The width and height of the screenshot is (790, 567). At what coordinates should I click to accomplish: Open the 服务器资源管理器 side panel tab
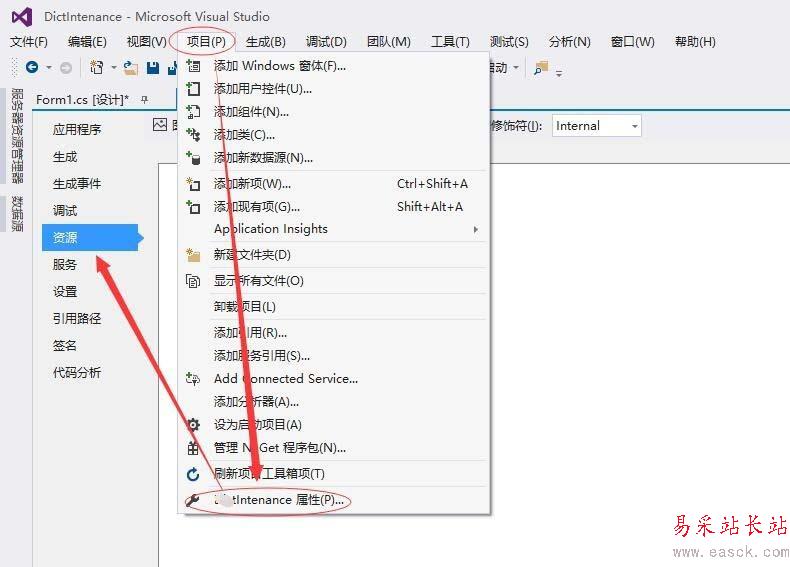pos(17,136)
